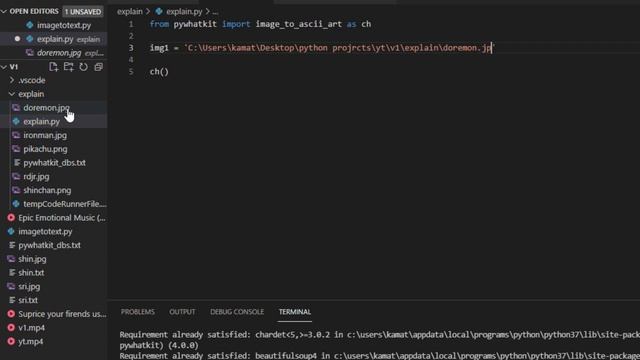Open explain.py in explain folder
Viewport: 640px width, 360px height.
point(41,122)
